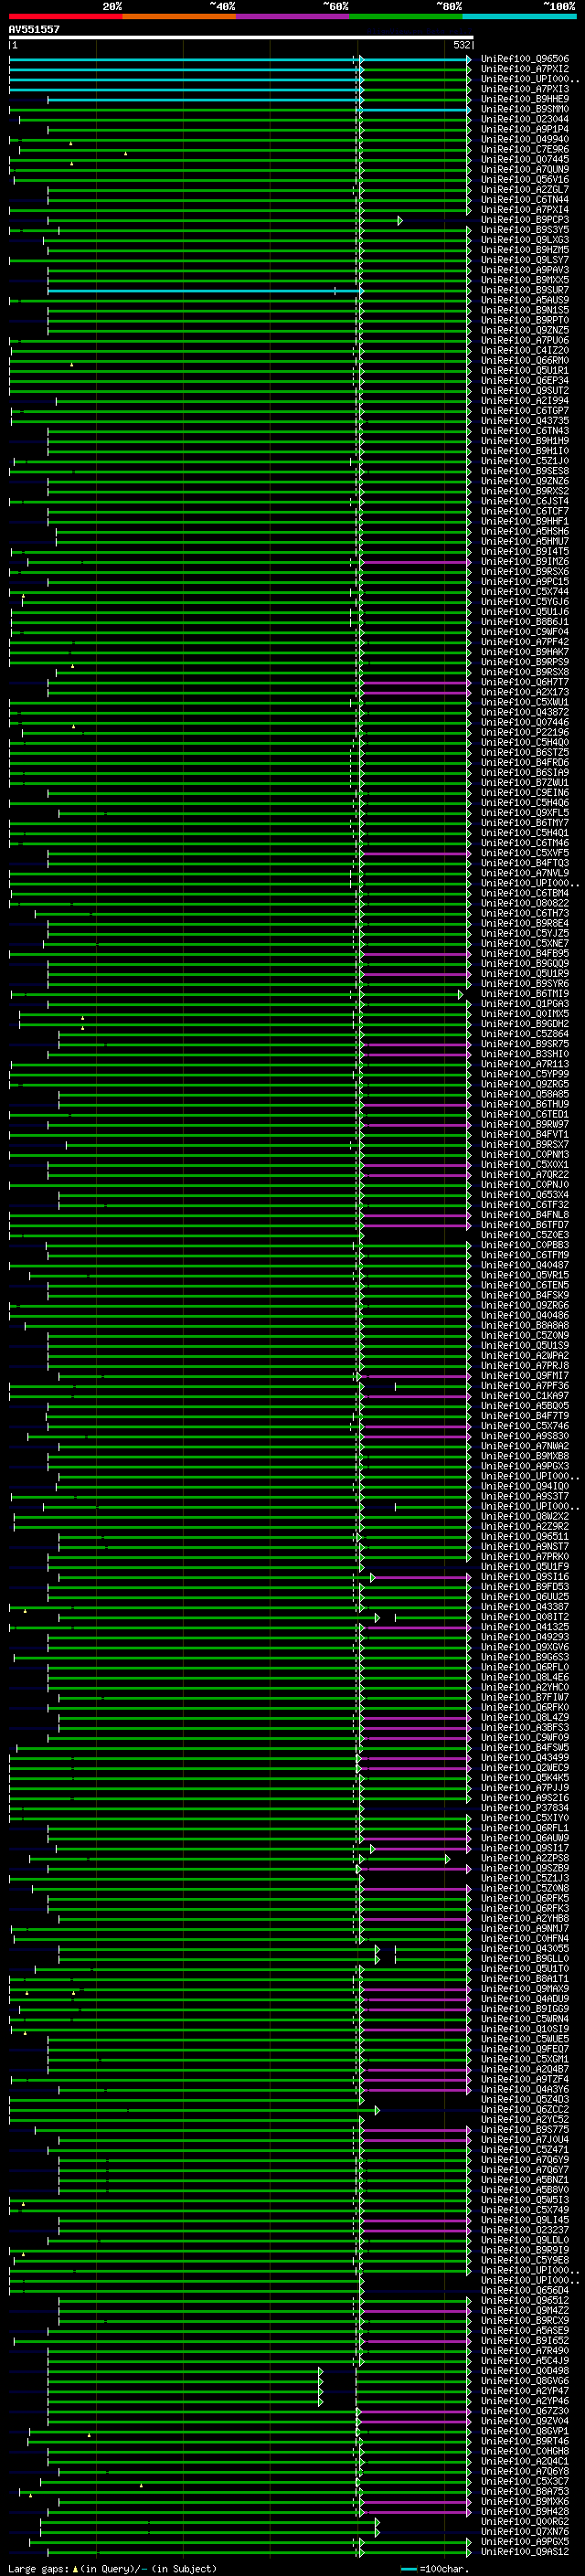Click label UniRef100_B4FNL8
This screenshot has height=2576, width=585.
pos(524,1215)
